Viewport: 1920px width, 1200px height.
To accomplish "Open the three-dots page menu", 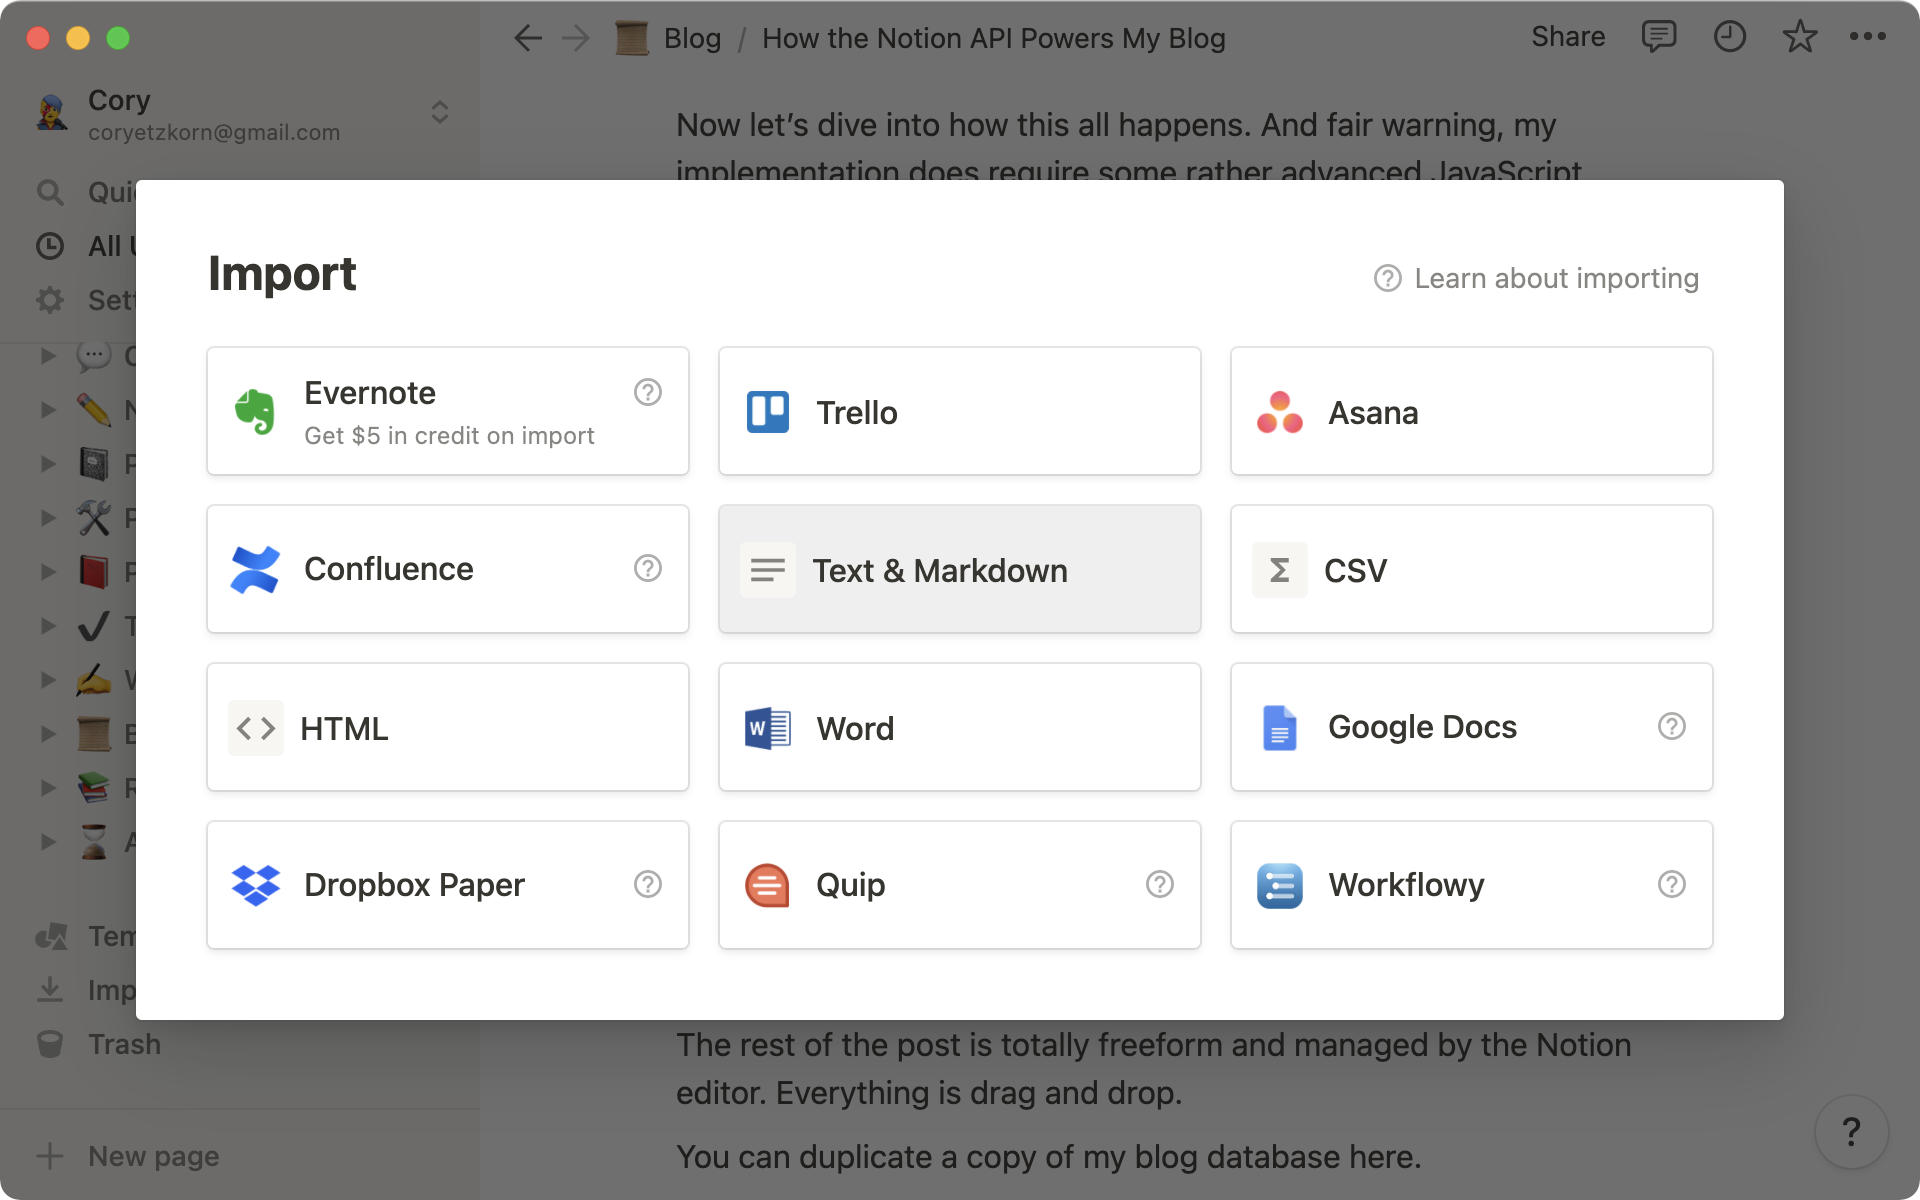I will coord(1867,37).
